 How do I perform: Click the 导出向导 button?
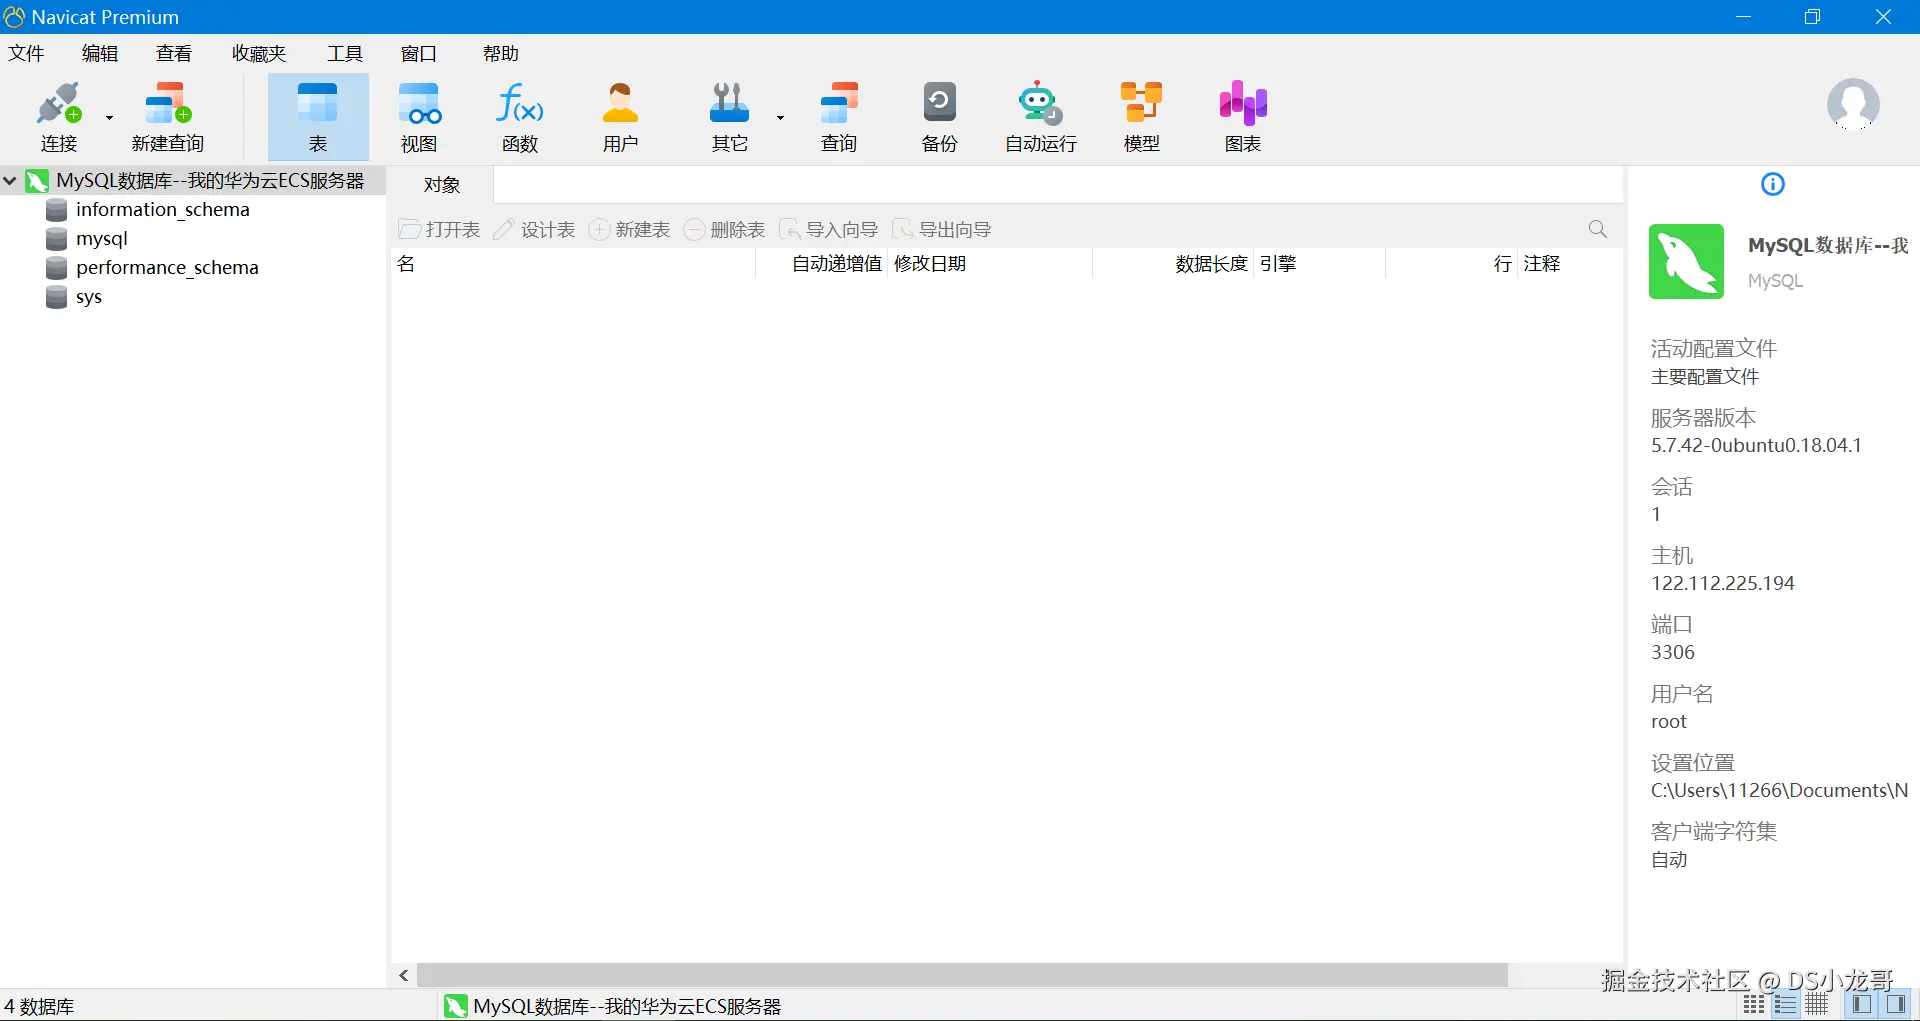pos(941,230)
